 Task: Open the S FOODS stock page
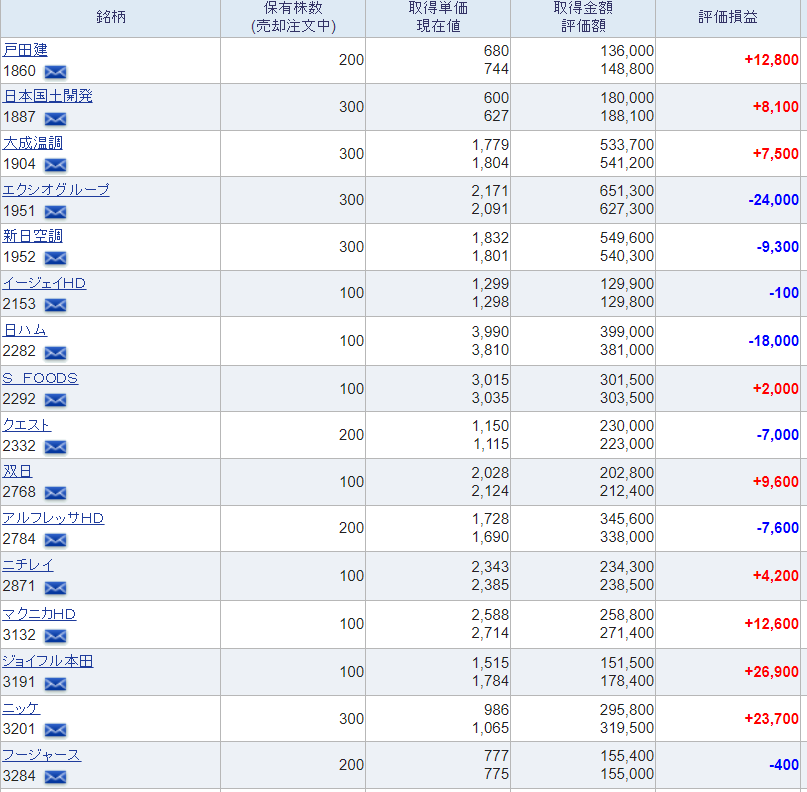[x=40, y=378]
